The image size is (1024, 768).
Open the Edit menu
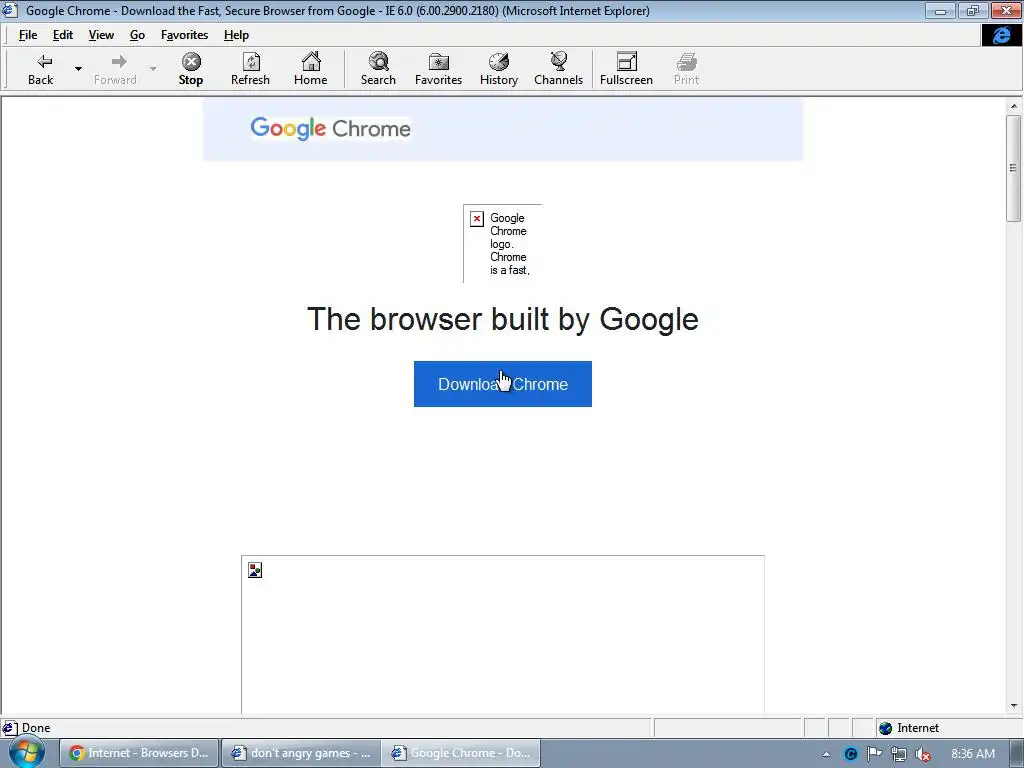pyautogui.click(x=63, y=35)
